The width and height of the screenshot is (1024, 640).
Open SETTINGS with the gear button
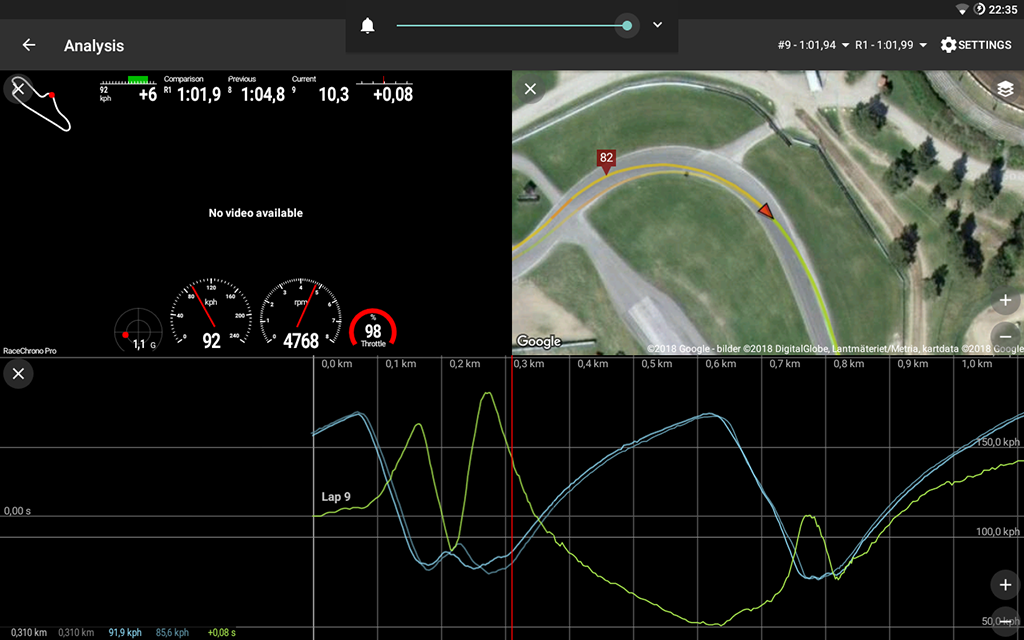pyautogui.click(x=976, y=45)
